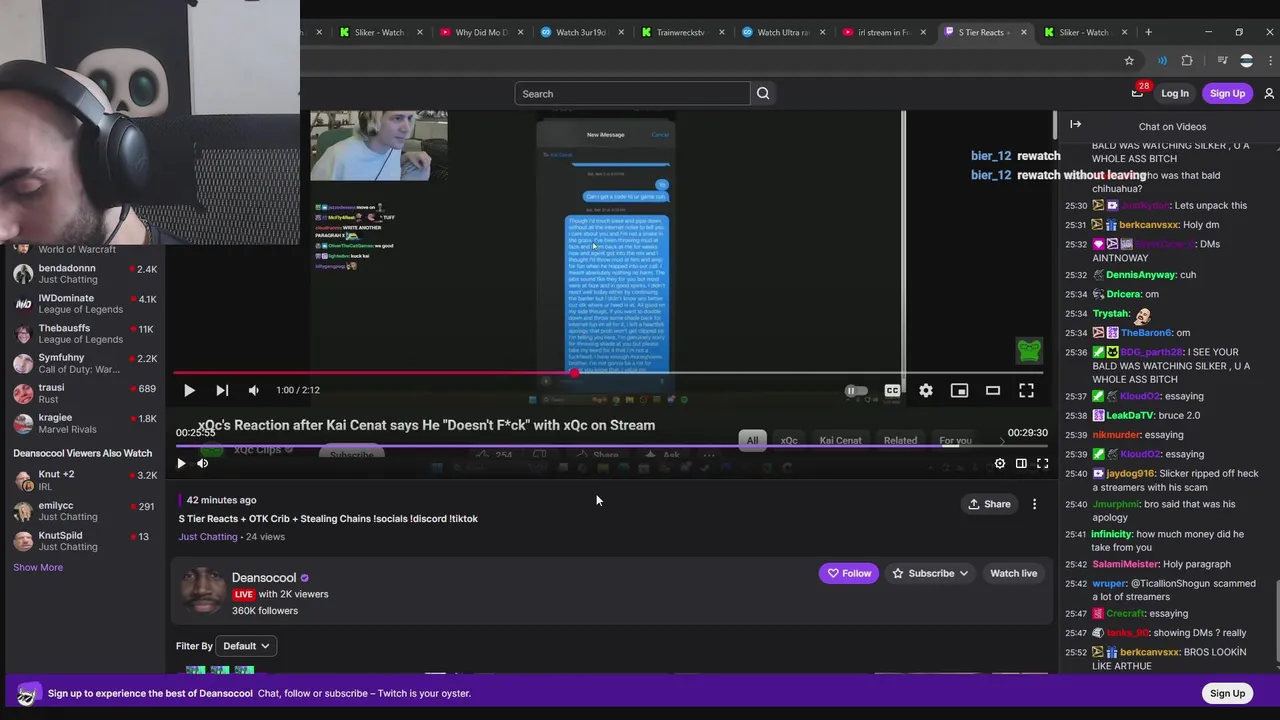Select the 'Related' chip
The width and height of the screenshot is (1280, 720).
click(900, 440)
